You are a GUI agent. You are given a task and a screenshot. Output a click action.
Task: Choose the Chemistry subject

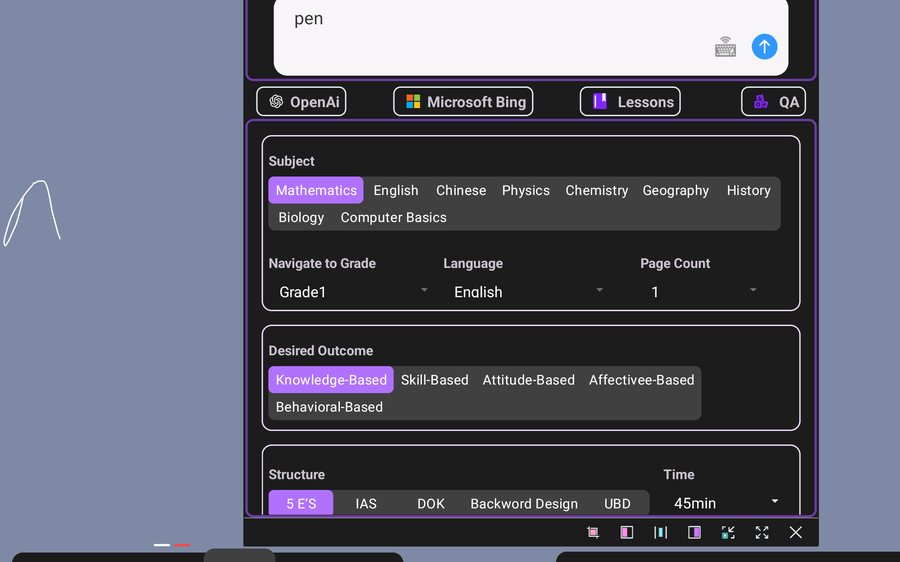tap(597, 190)
